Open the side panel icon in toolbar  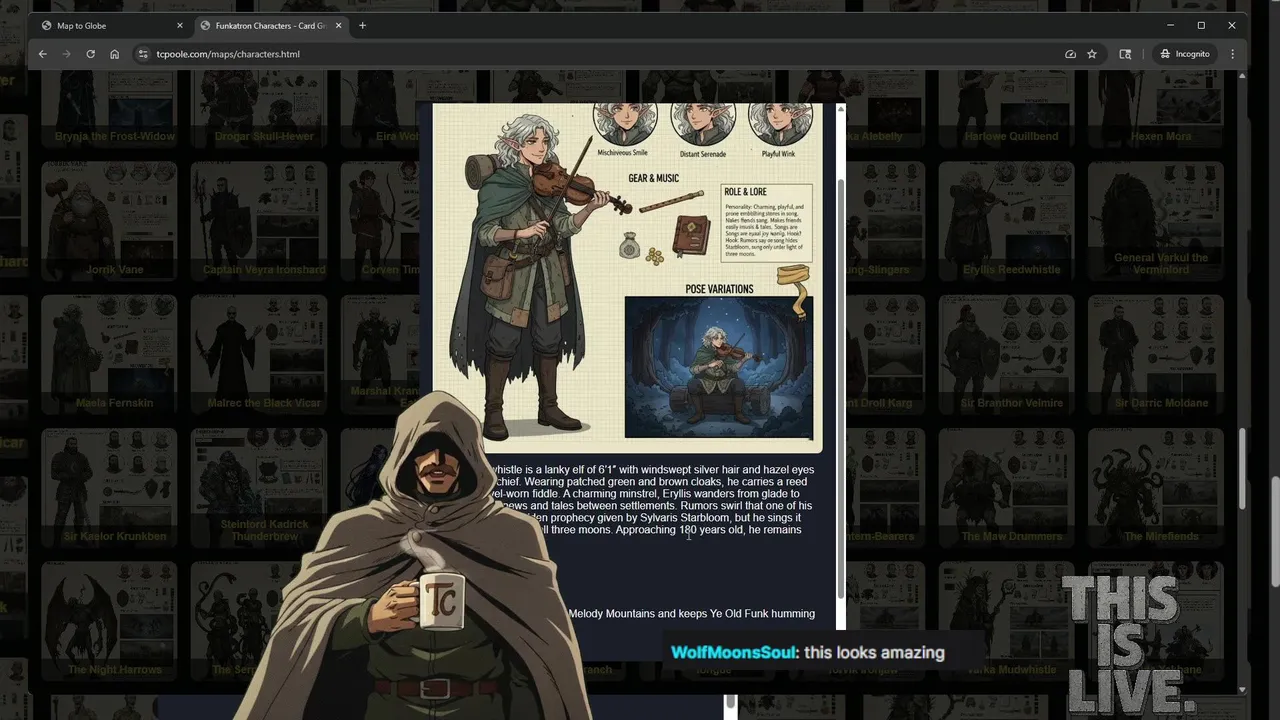[1125, 54]
